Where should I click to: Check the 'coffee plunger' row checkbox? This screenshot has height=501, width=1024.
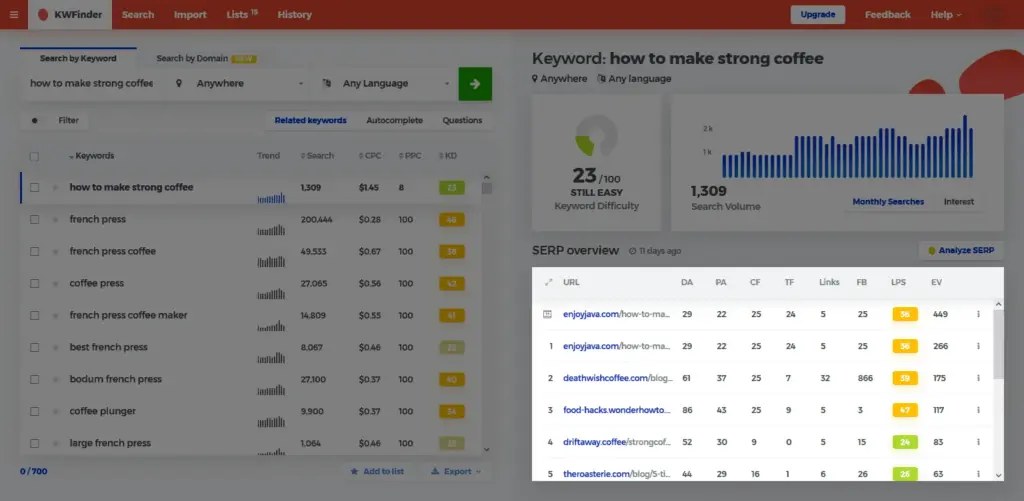tap(35, 412)
